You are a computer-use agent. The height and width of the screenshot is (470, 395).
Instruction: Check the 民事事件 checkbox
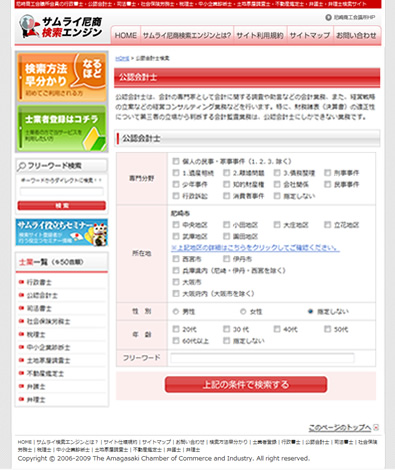[328, 184]
